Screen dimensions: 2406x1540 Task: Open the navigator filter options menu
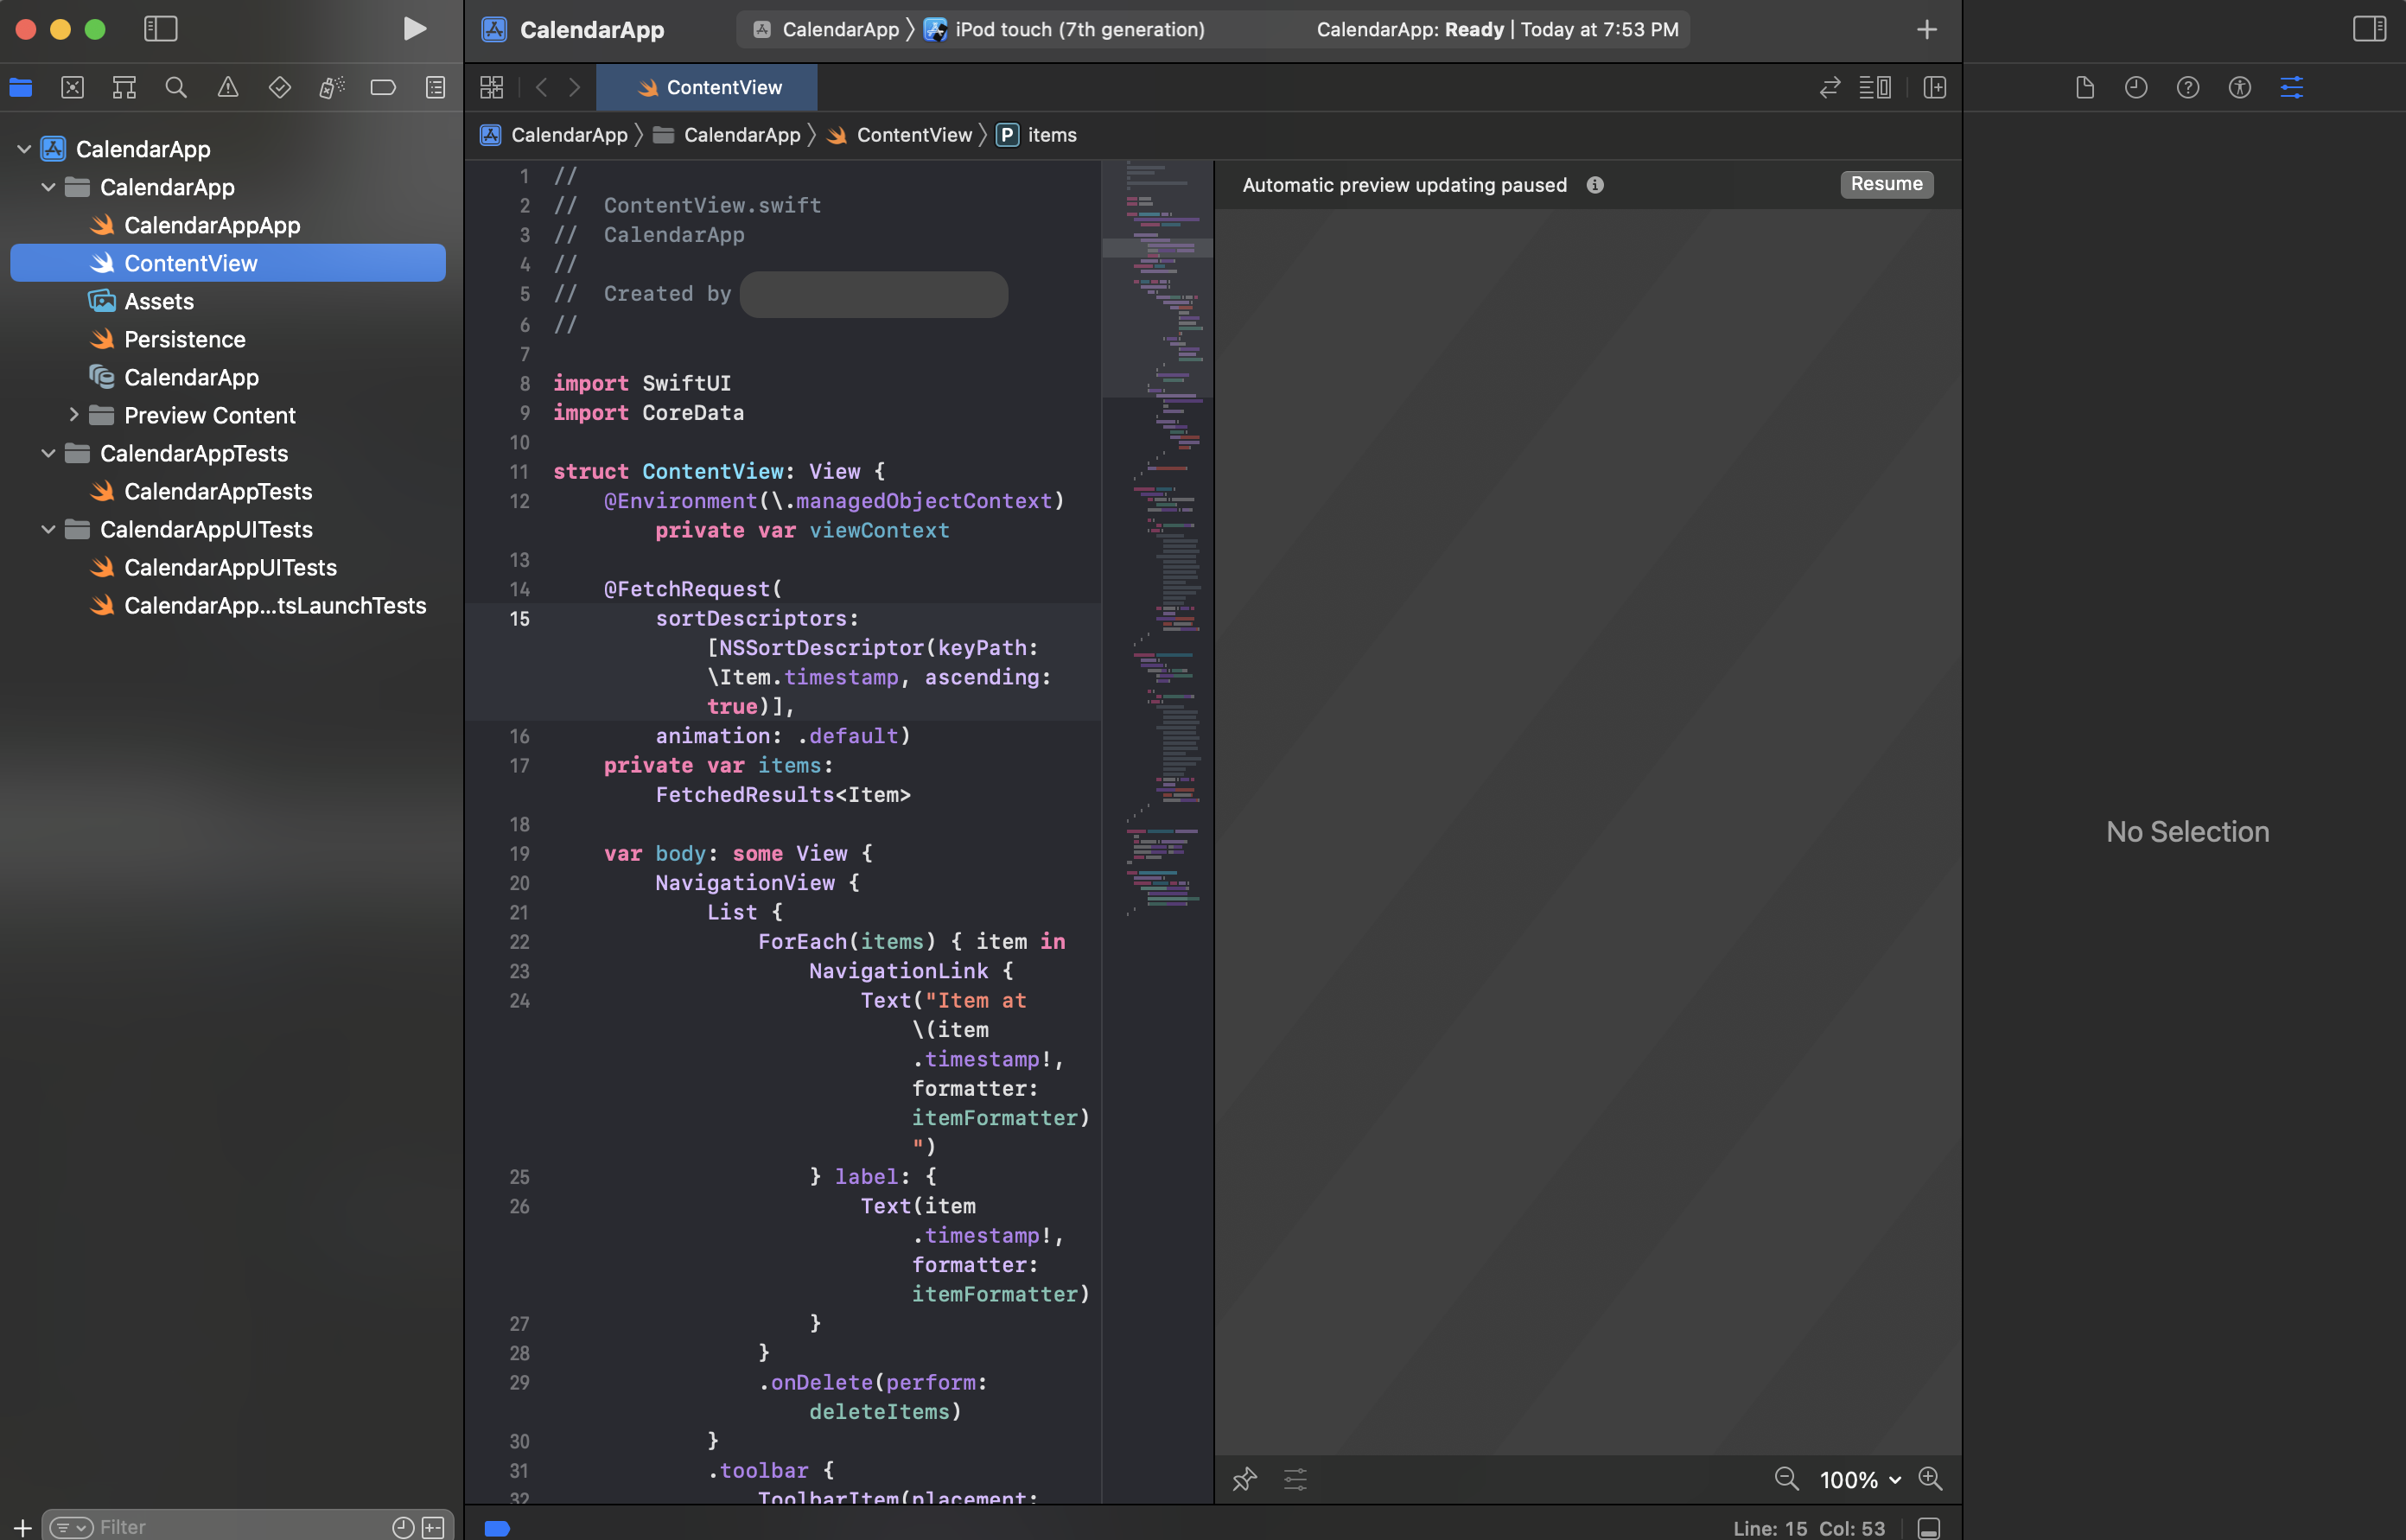(71, 1527)
